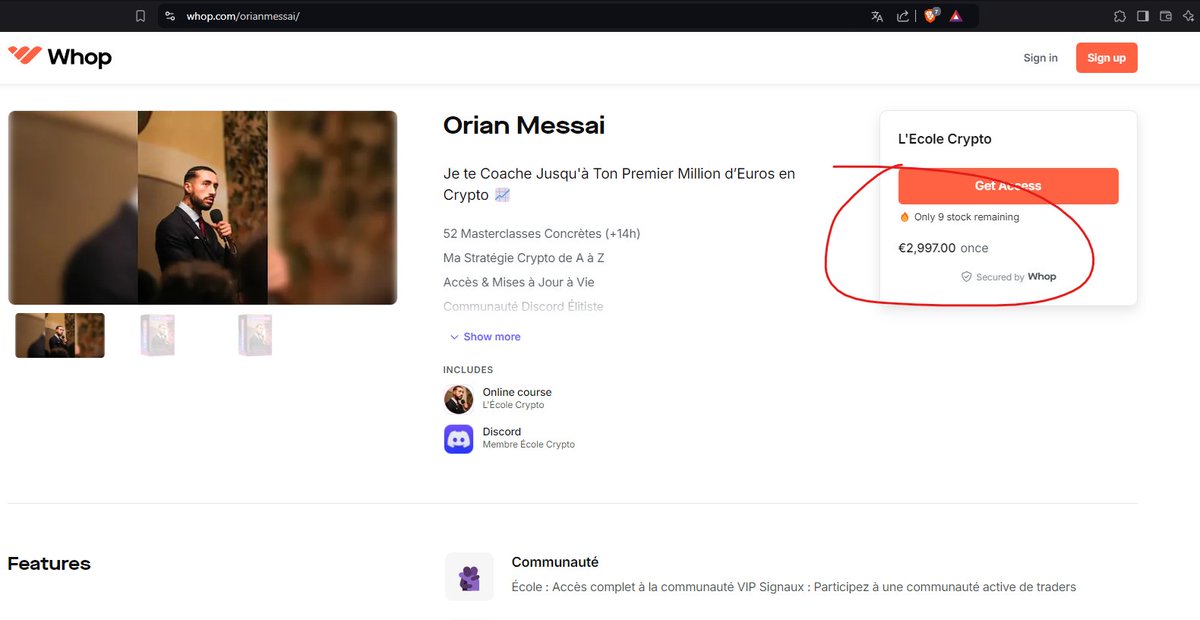The width and height of the screenshot is (1200, 620).
Task: Click the Communauté feature heading
Action: (555, 562)
